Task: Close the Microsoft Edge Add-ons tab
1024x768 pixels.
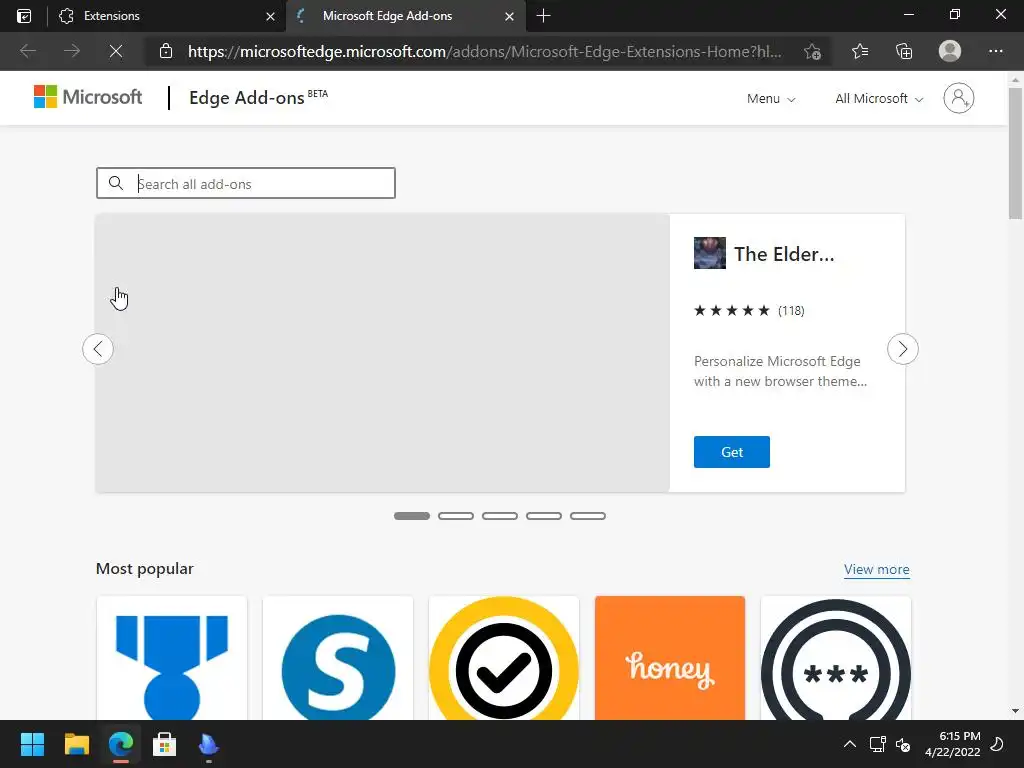Action: (x=509, y=16)
